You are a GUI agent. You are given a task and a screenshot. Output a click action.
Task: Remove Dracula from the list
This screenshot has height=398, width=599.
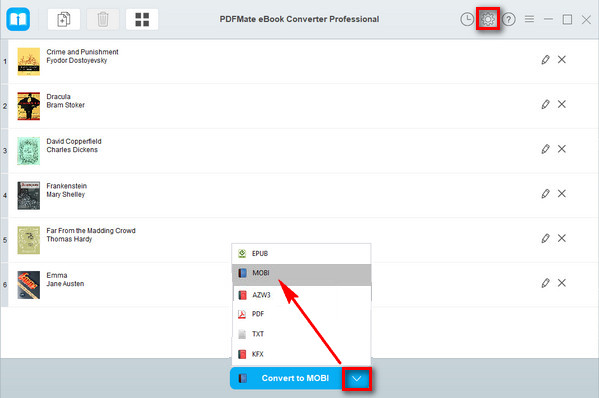tap(562, 104)
